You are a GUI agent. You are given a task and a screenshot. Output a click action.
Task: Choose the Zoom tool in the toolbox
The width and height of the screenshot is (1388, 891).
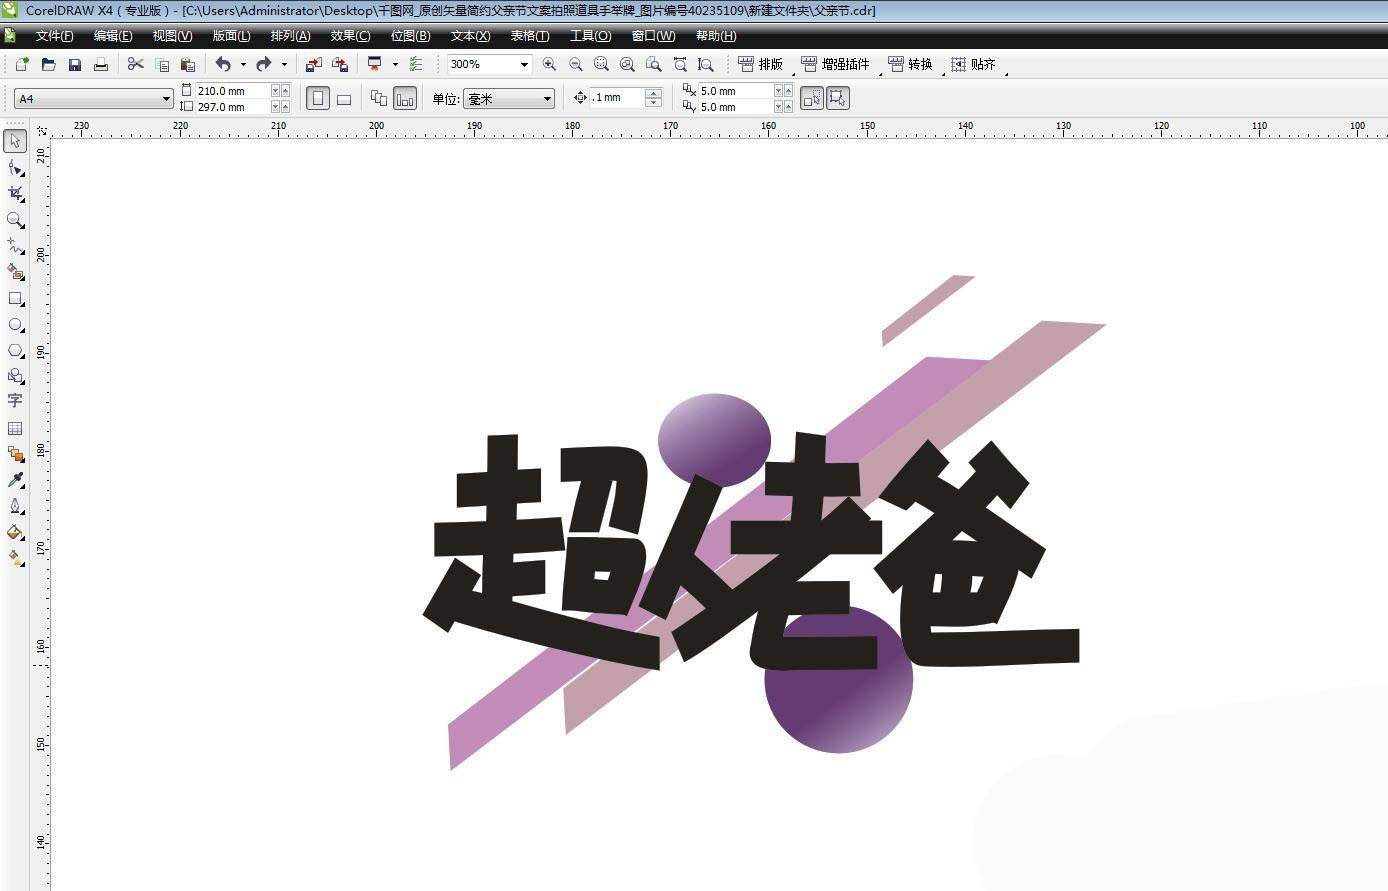tap(14, 220)
